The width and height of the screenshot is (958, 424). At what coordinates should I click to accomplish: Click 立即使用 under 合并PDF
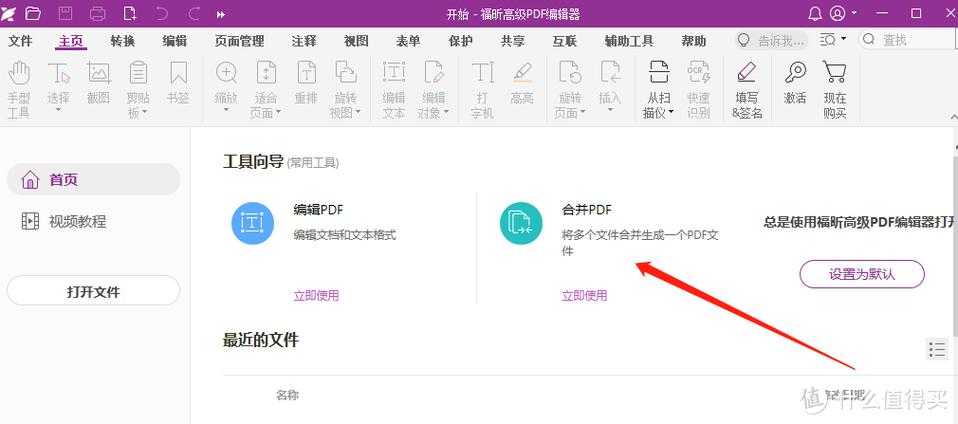(x=584, y=296)
